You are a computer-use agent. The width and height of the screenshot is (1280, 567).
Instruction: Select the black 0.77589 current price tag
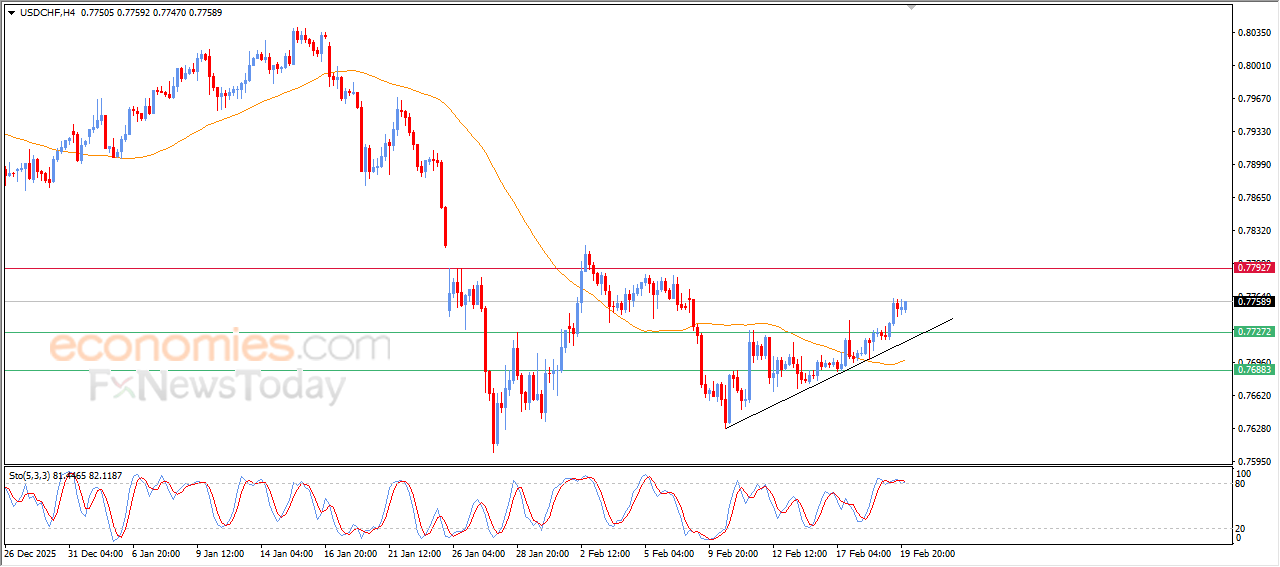point(1254,301)
